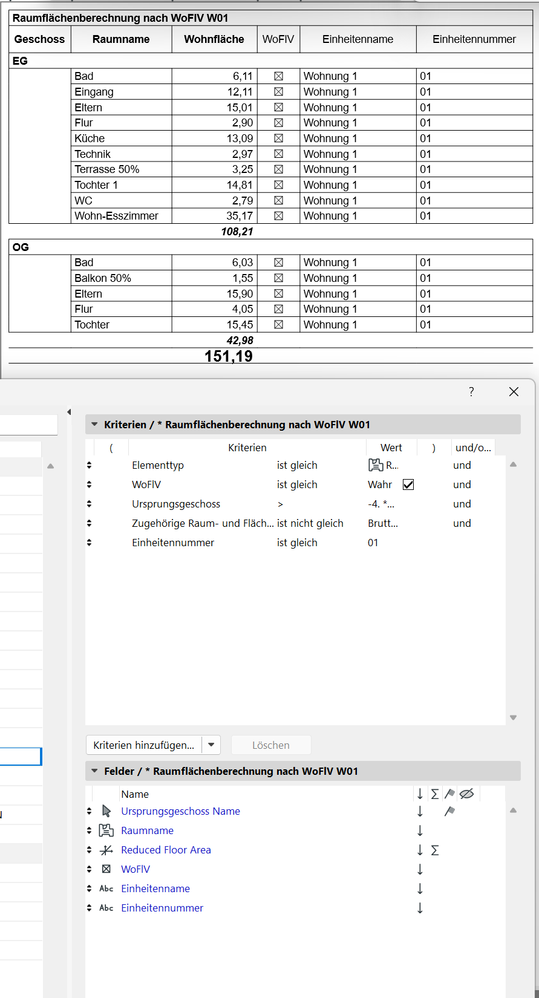Click the OG group heading
Screen dimensions: 539x998
(20, 247)
